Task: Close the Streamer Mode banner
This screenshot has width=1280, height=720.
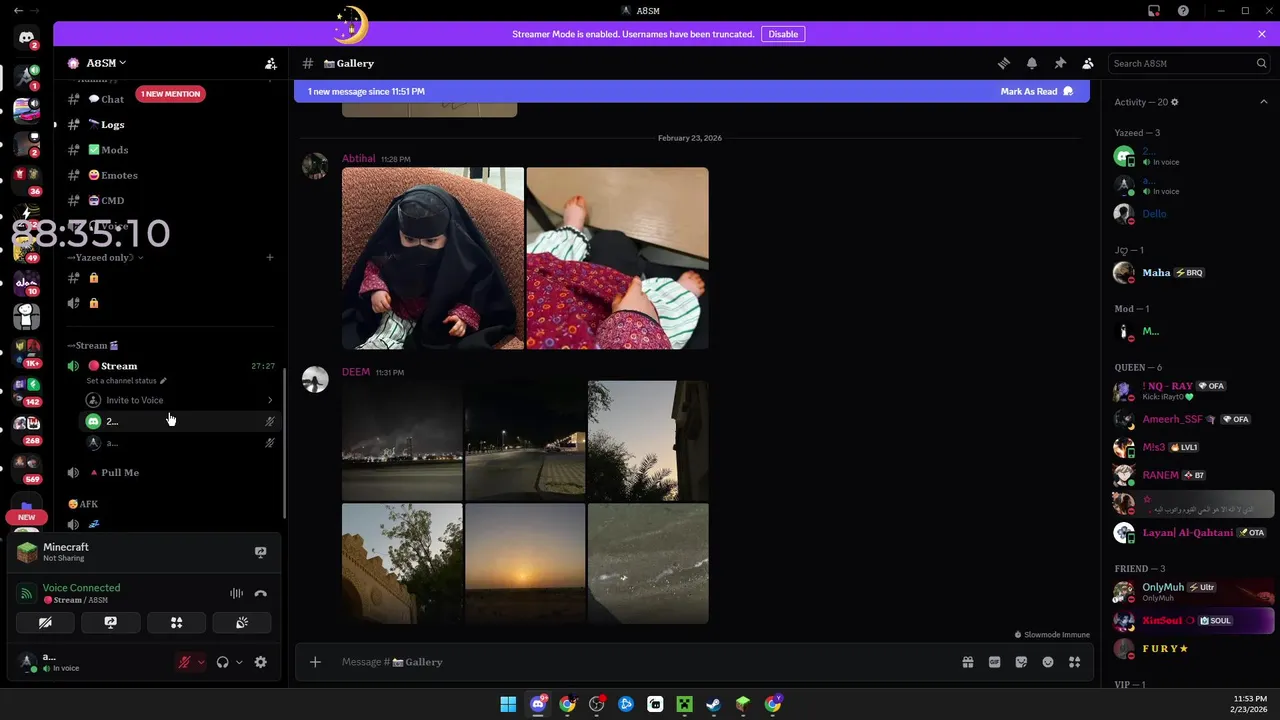Action: [1262, 34]
